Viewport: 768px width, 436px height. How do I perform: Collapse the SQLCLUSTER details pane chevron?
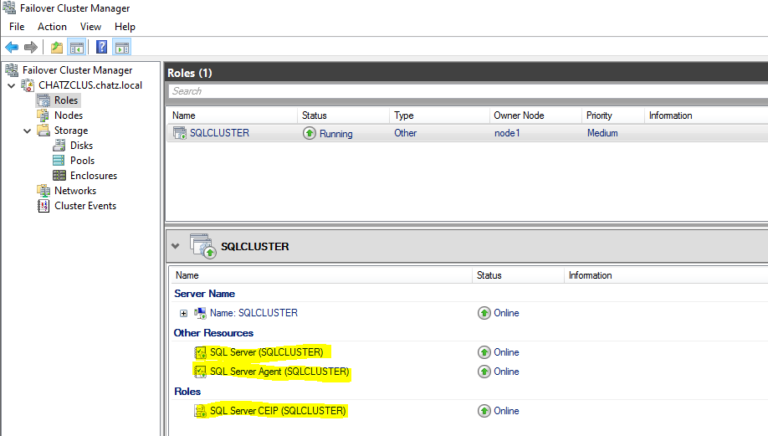pos(176,245)
